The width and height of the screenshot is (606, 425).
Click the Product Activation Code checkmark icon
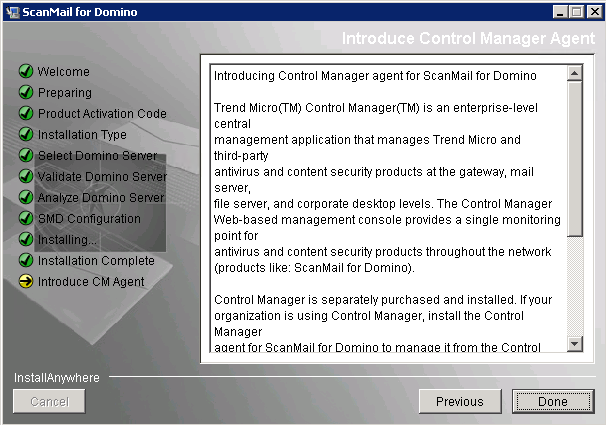pos(26,114)
